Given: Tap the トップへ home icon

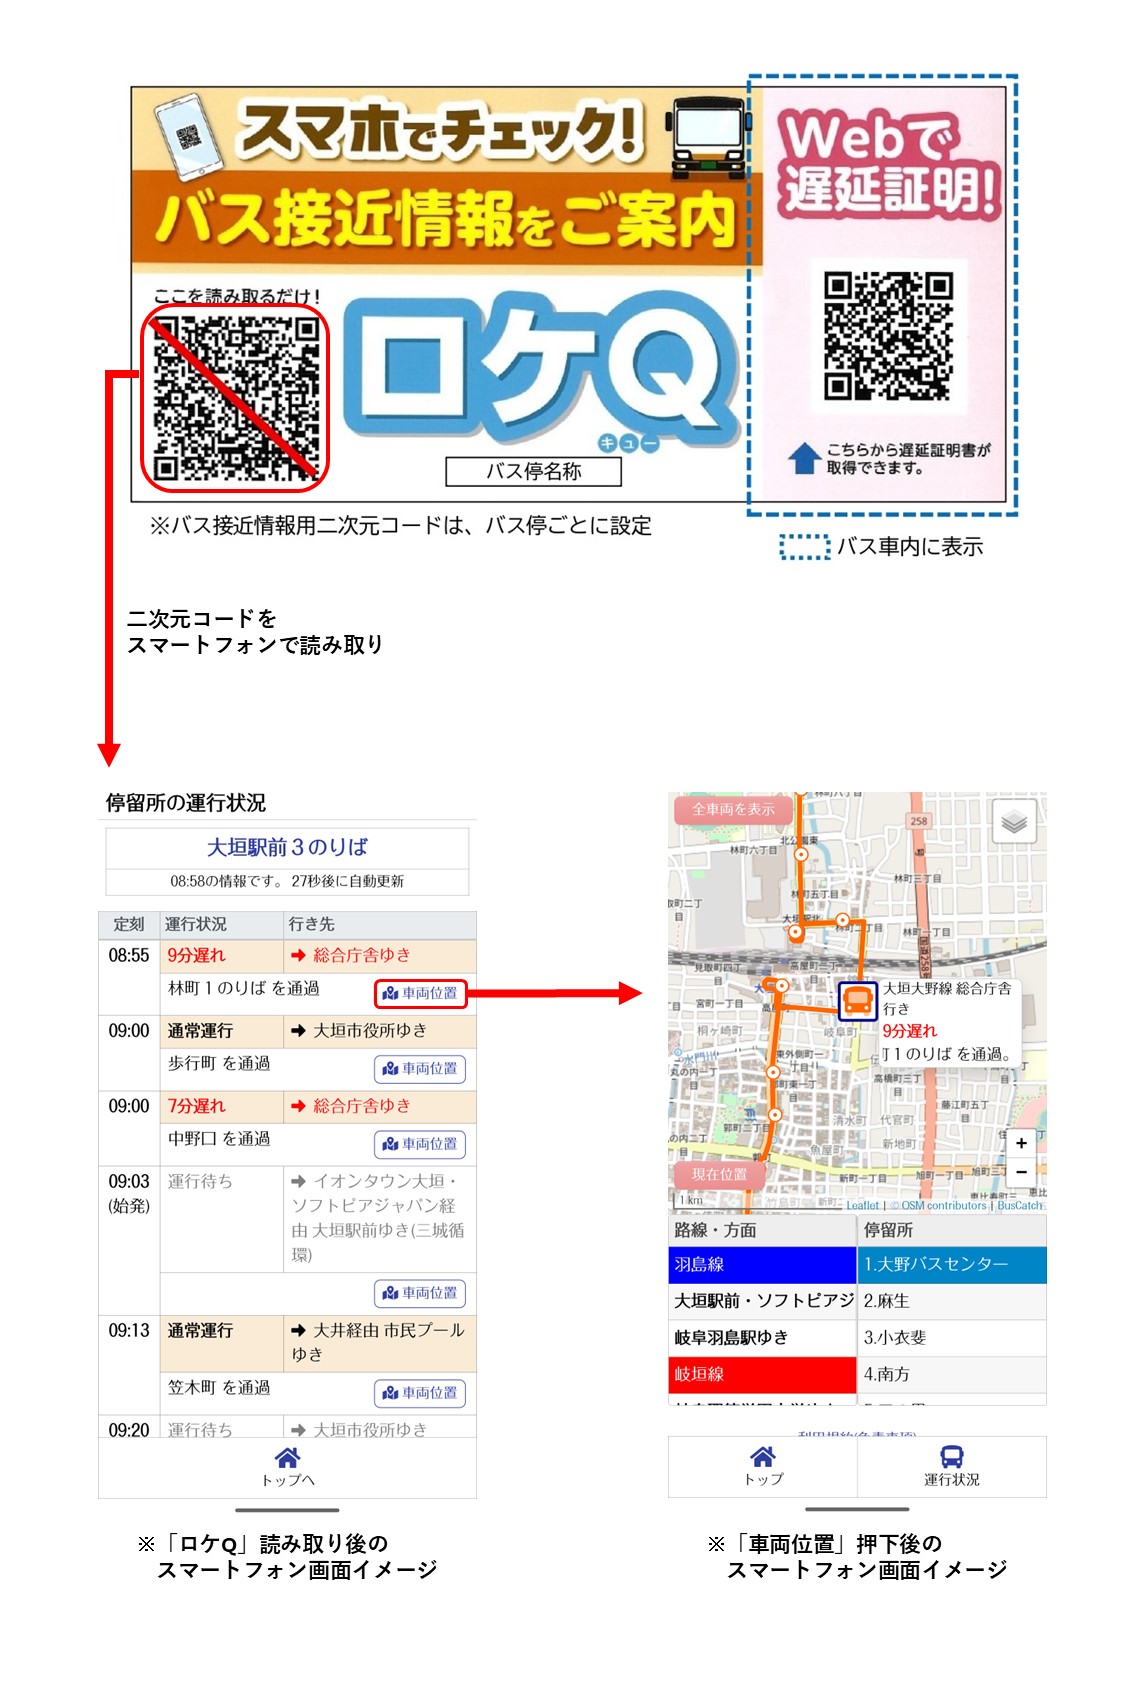Looking at the screenshot, I should 287,1458.
